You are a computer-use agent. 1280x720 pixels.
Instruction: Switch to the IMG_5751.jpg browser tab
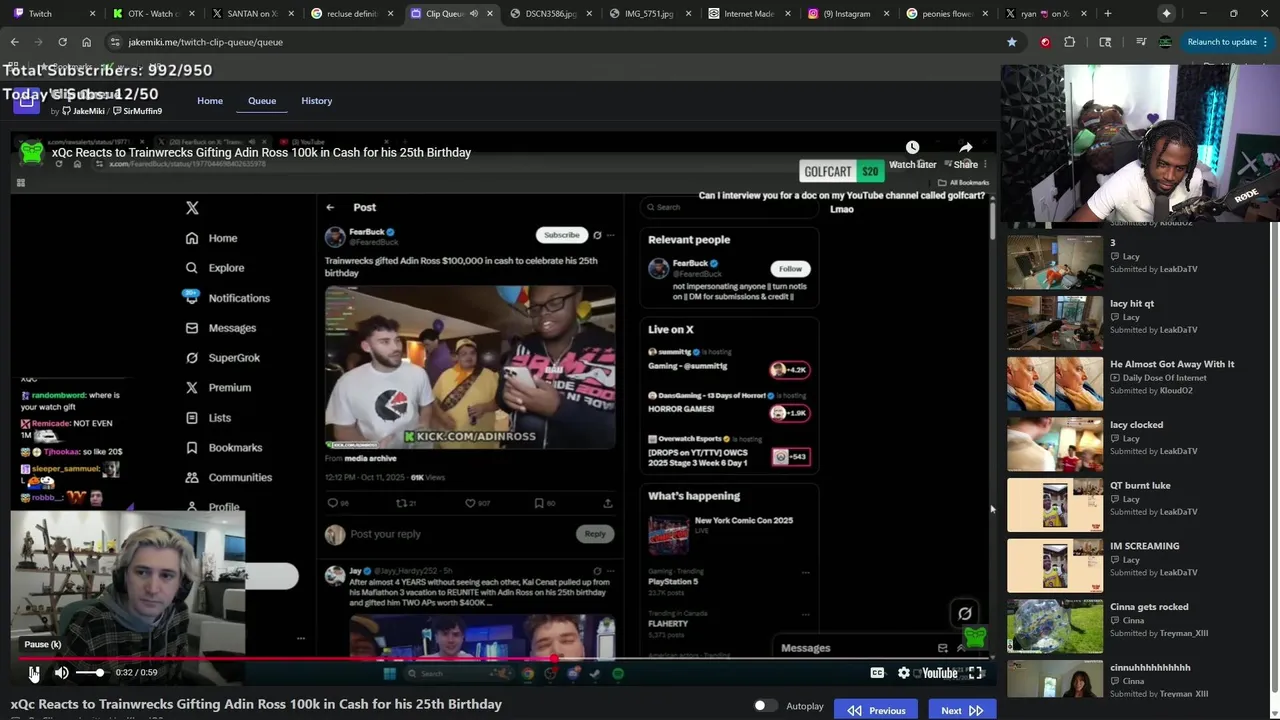click(x=649, y=14)
